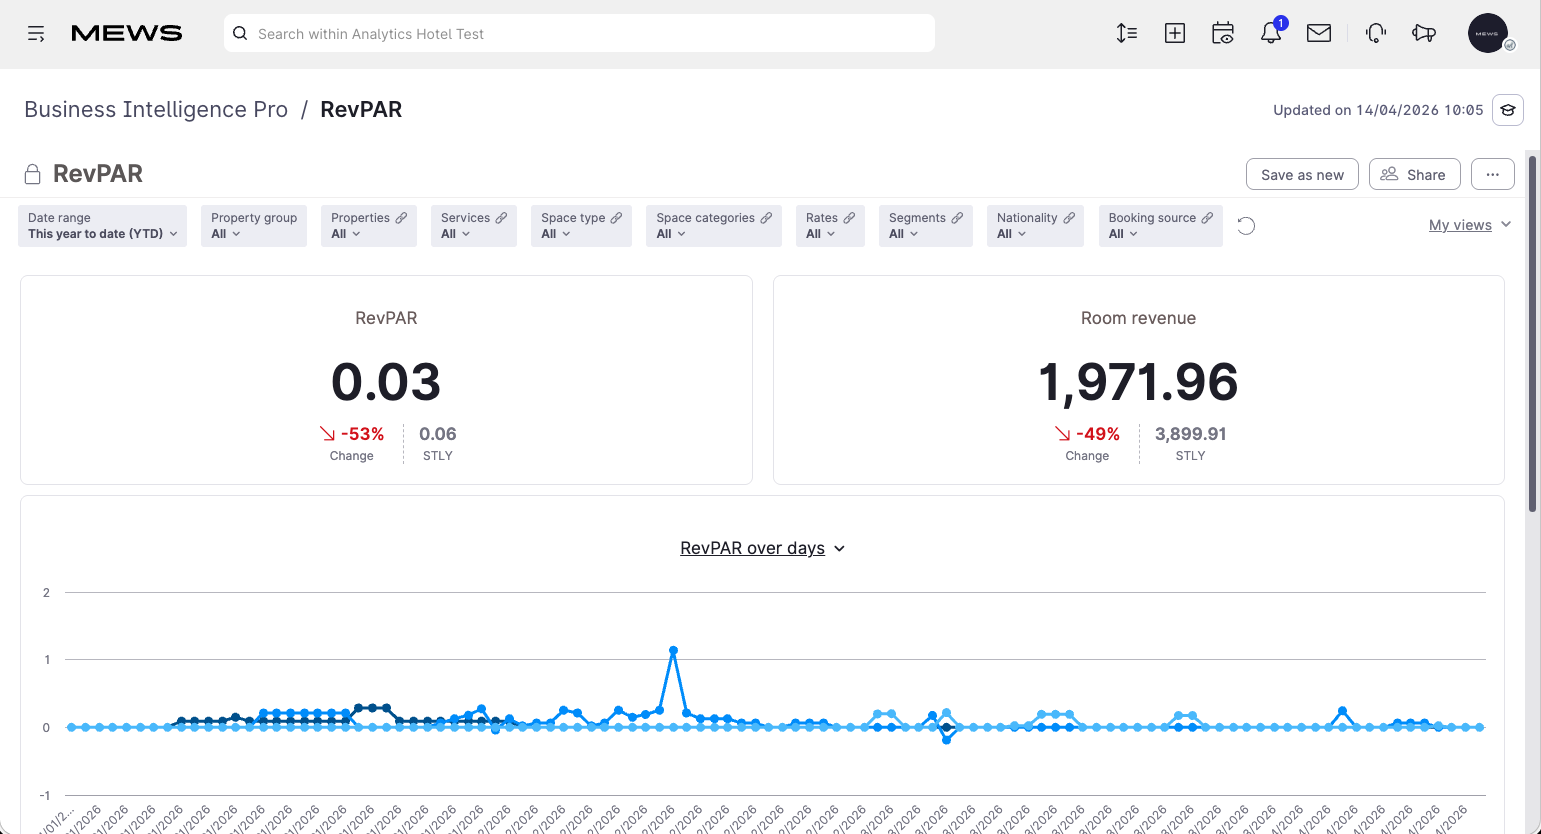This screenshot has height=834, width=1541.
Task: Open the main navigation menu icon
Action: (36, 34)
